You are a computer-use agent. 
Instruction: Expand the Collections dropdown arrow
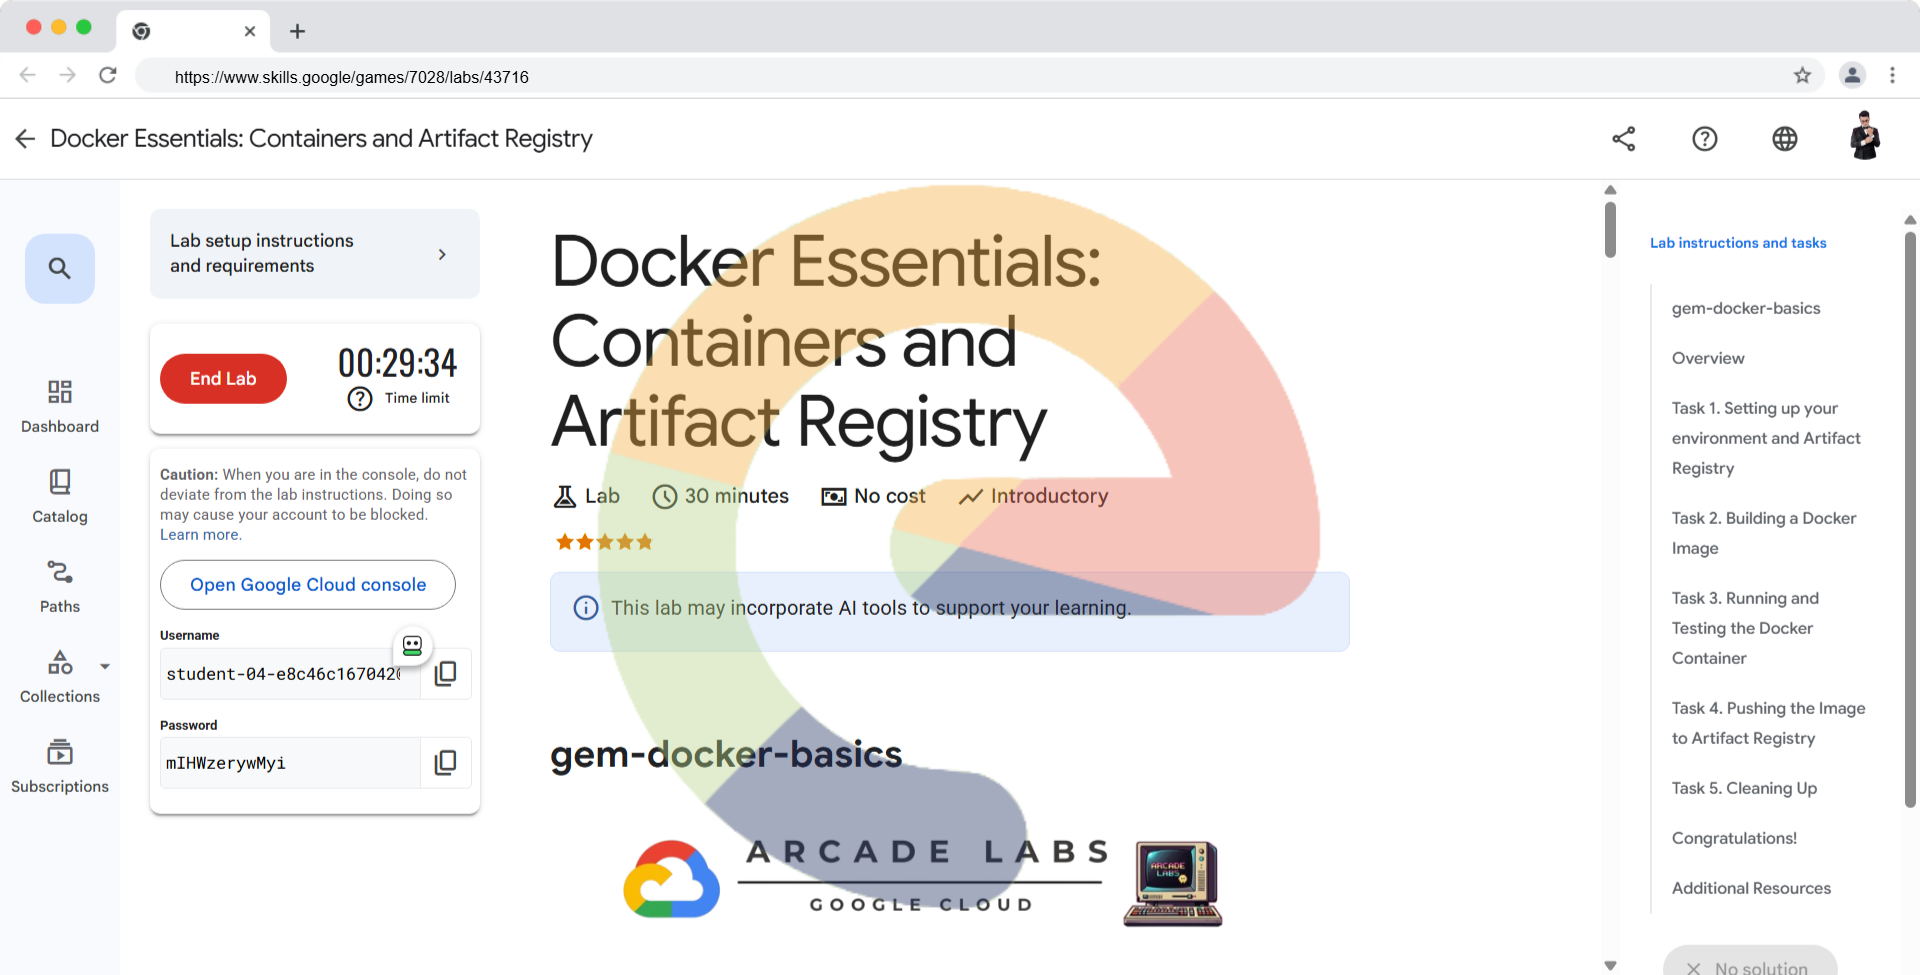click(x=105, y=666)
